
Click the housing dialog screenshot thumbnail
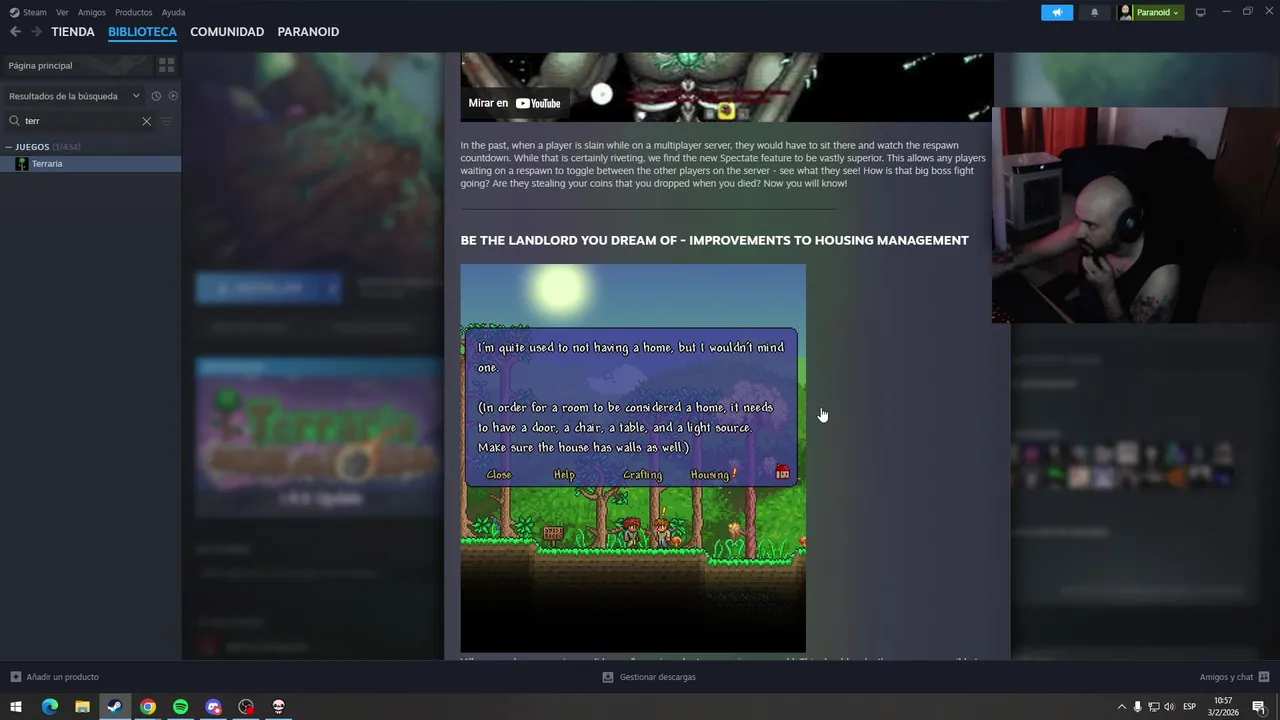633,458
